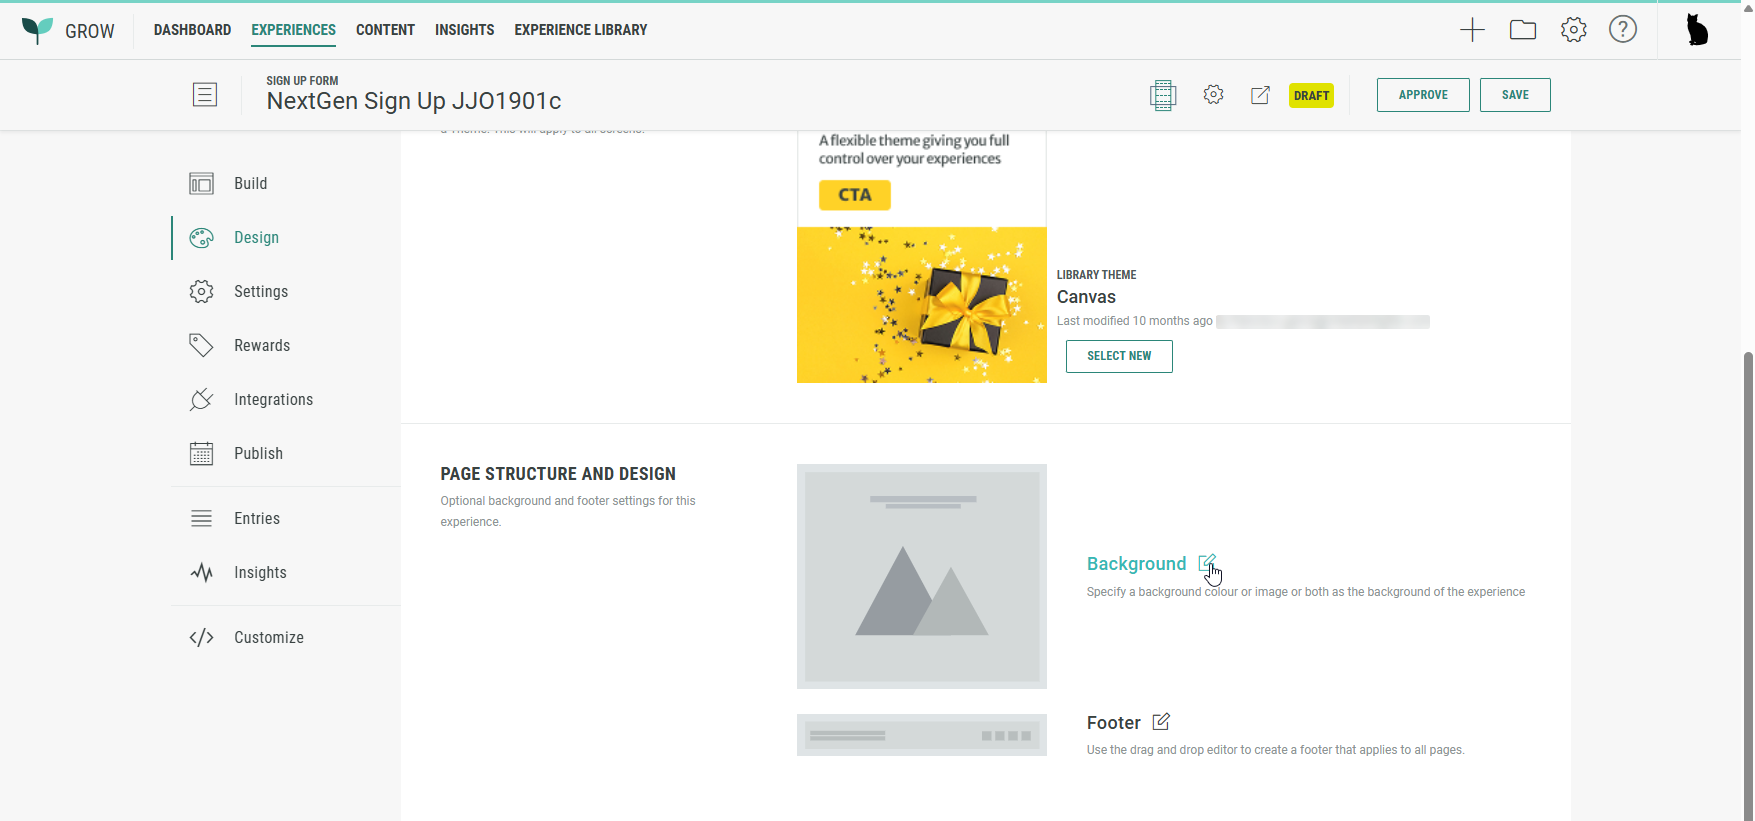Edit Background using pencil icon
The height and width of the screenshot is (821, 1755).
click(1207, 563)
